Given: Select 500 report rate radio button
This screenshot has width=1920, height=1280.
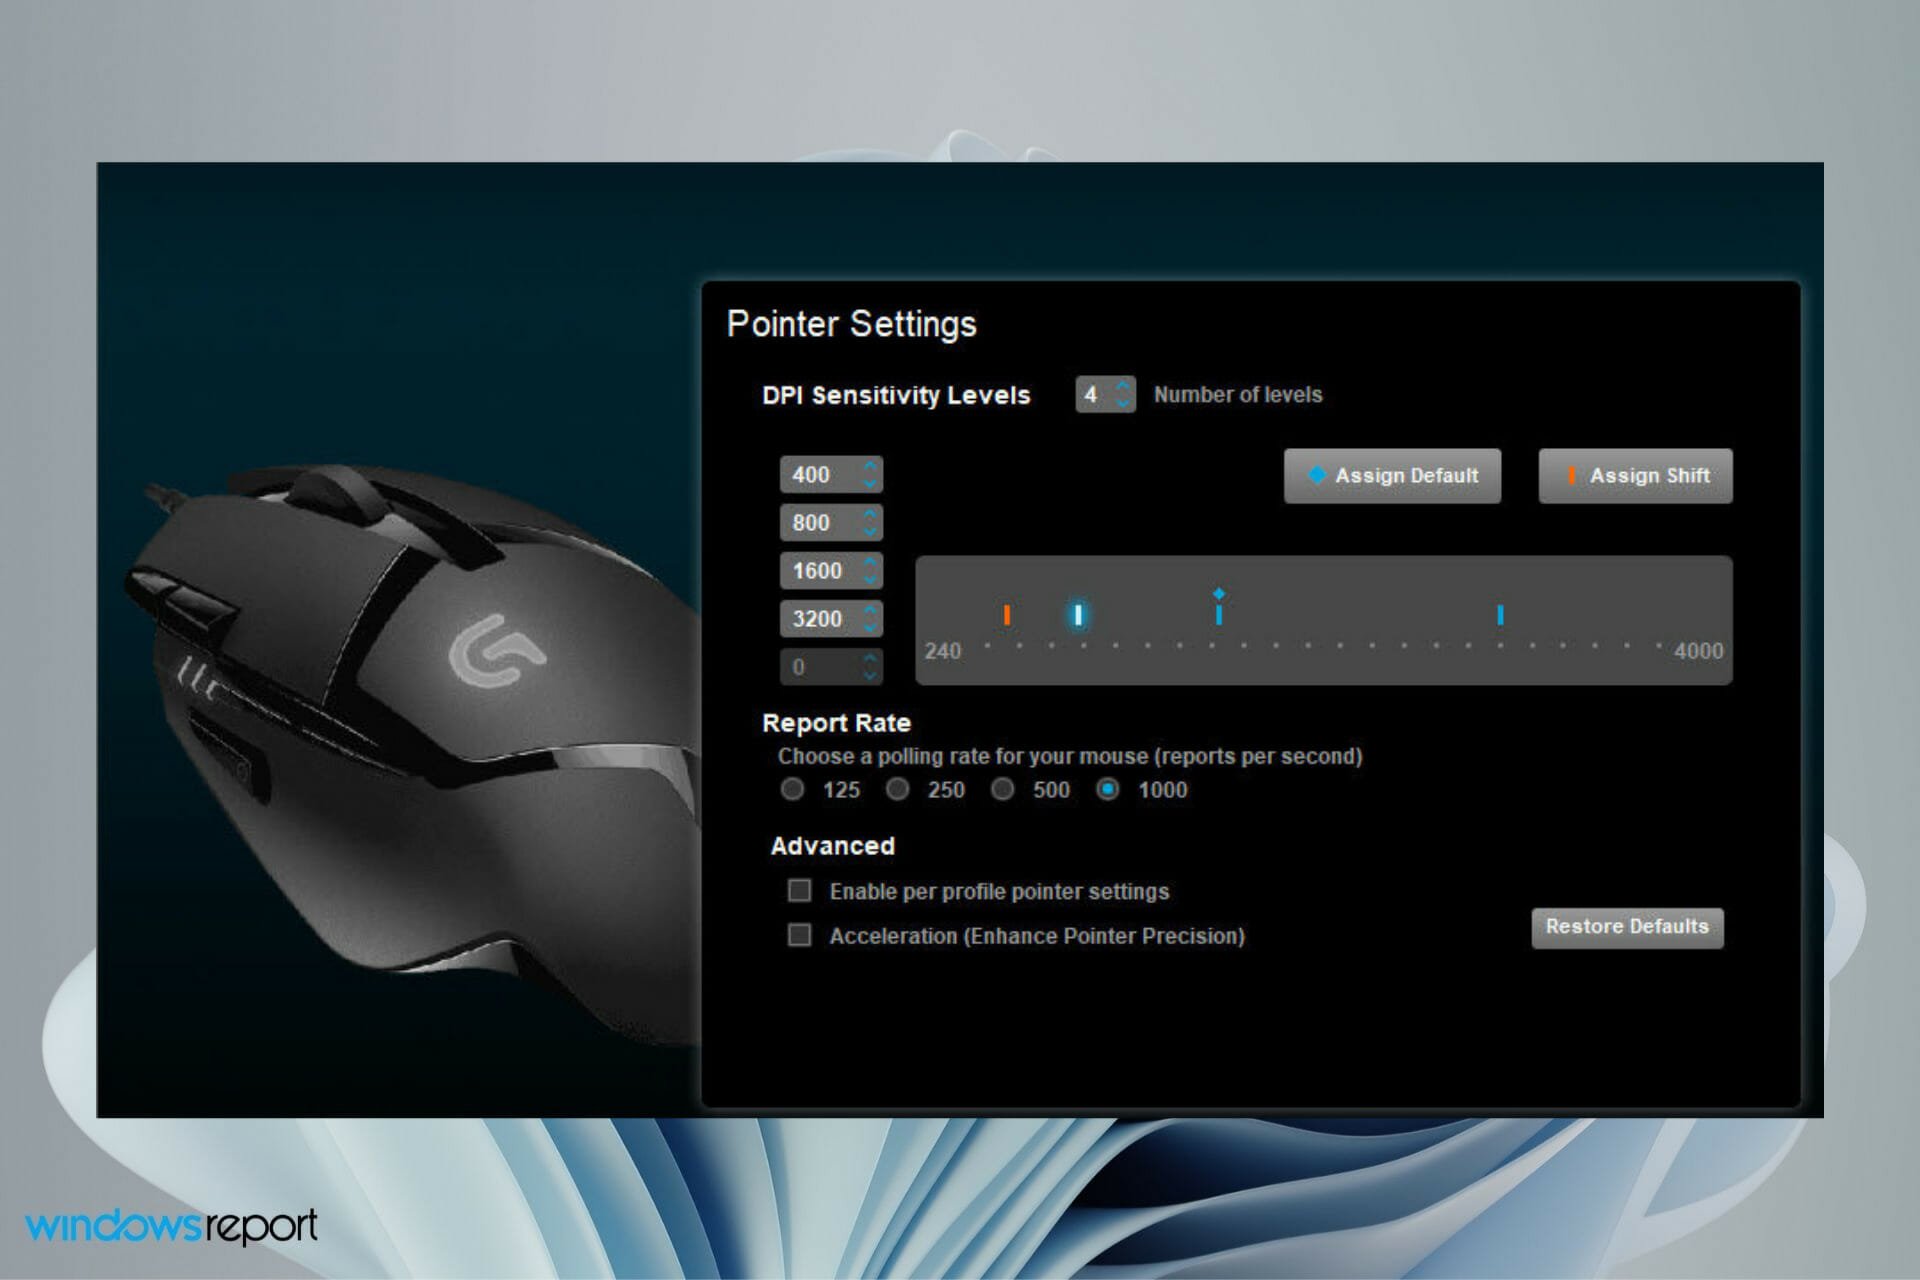Looking at the screenshot, I should [x=1004, y=790].
